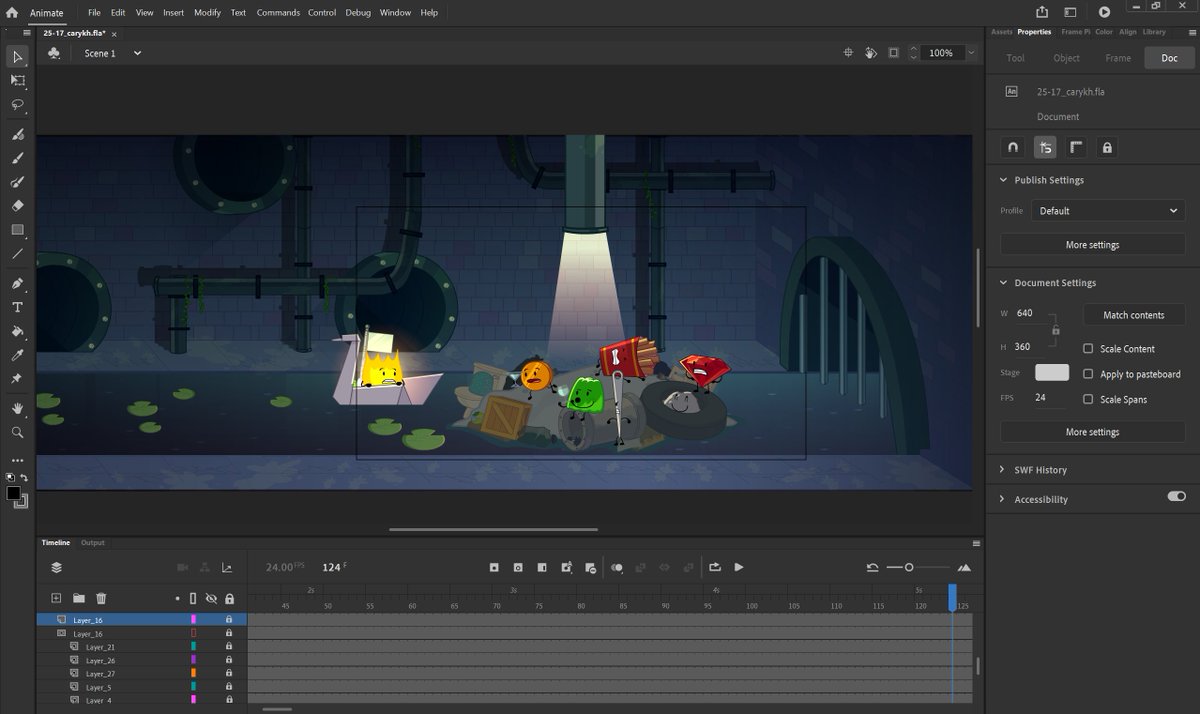Open the Edit Toolbar three-dots menu
1200x714 pixels.
point(17,460)
